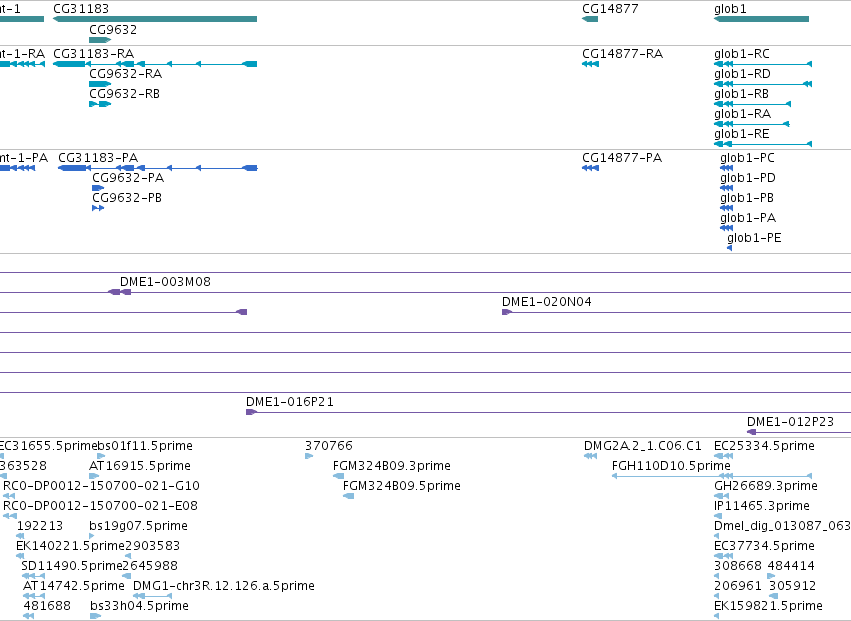Click transcript glob1-RE
851x621 pixels.
point(763,144)
